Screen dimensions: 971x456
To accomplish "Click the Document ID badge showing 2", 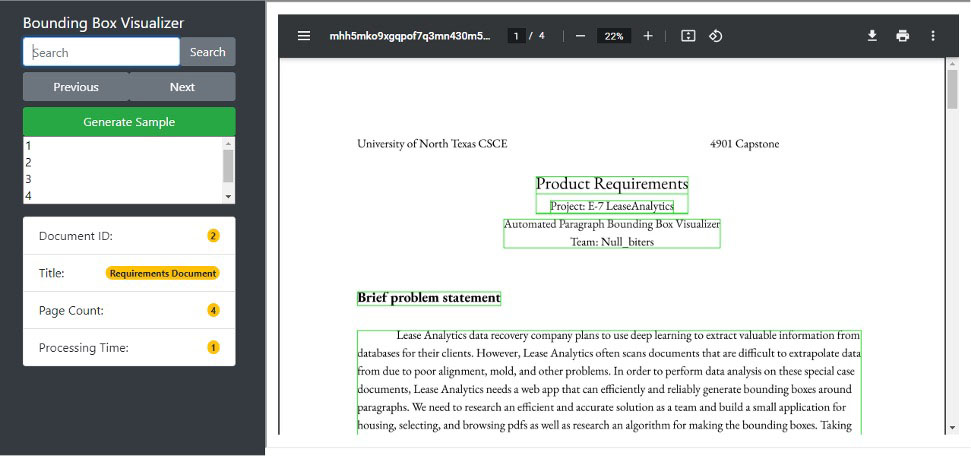I will coord(213,235).
